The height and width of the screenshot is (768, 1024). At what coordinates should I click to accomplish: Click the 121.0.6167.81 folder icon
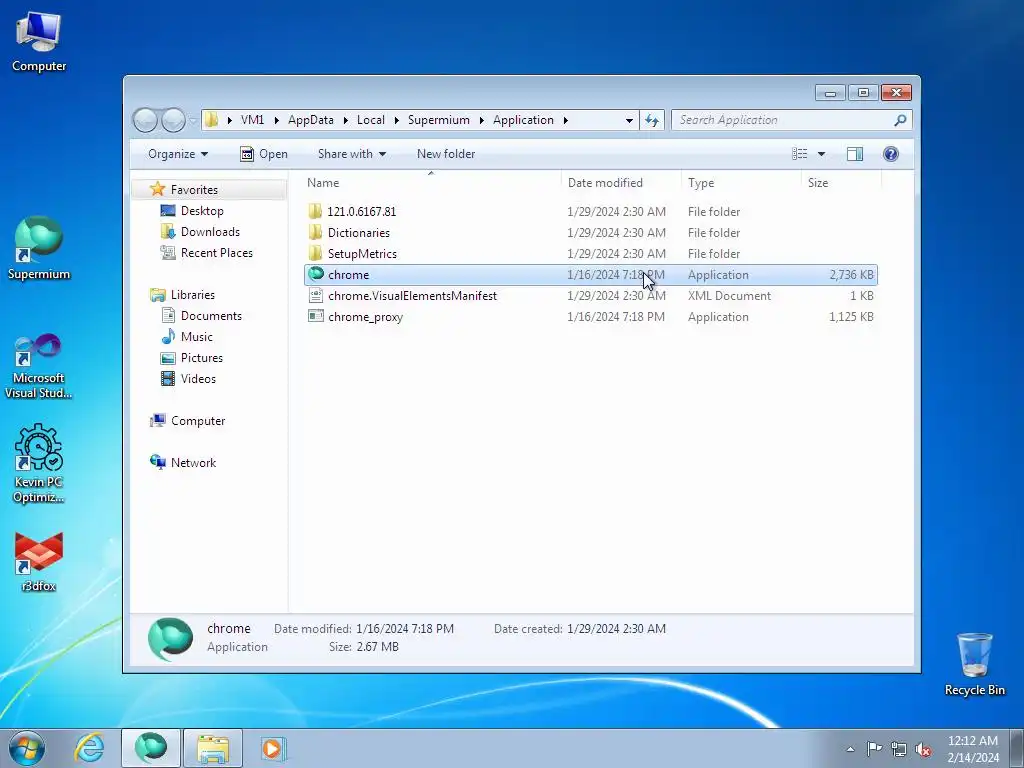pyautogui.click(x=316, y=211)
